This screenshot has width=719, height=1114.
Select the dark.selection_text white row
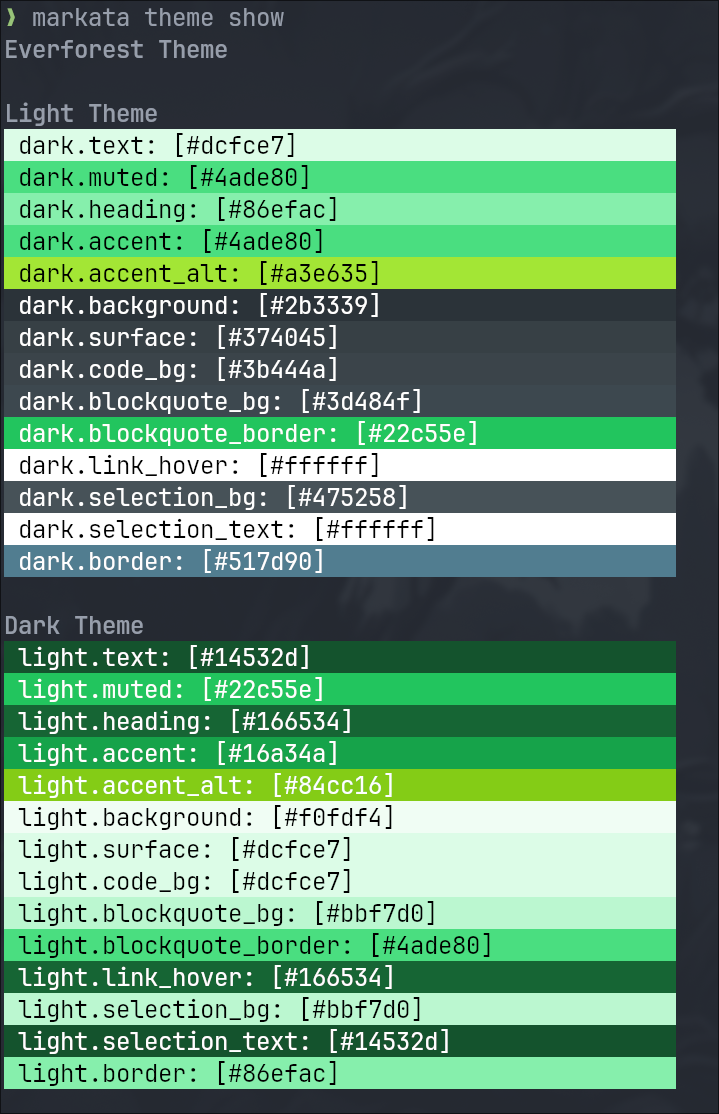[x=340, y=530]
